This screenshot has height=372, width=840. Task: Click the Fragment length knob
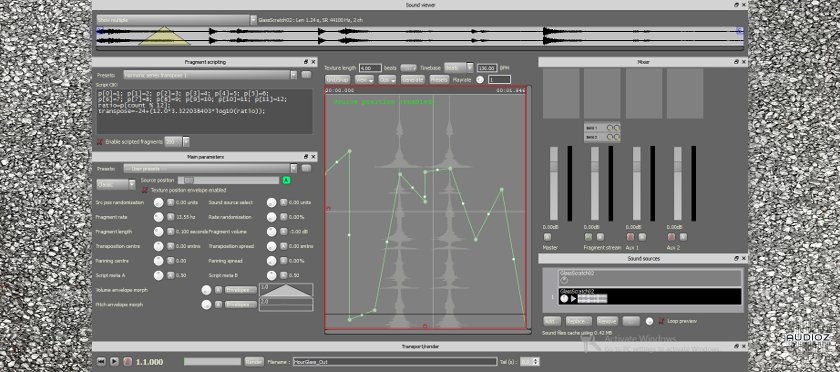[158, 232]
